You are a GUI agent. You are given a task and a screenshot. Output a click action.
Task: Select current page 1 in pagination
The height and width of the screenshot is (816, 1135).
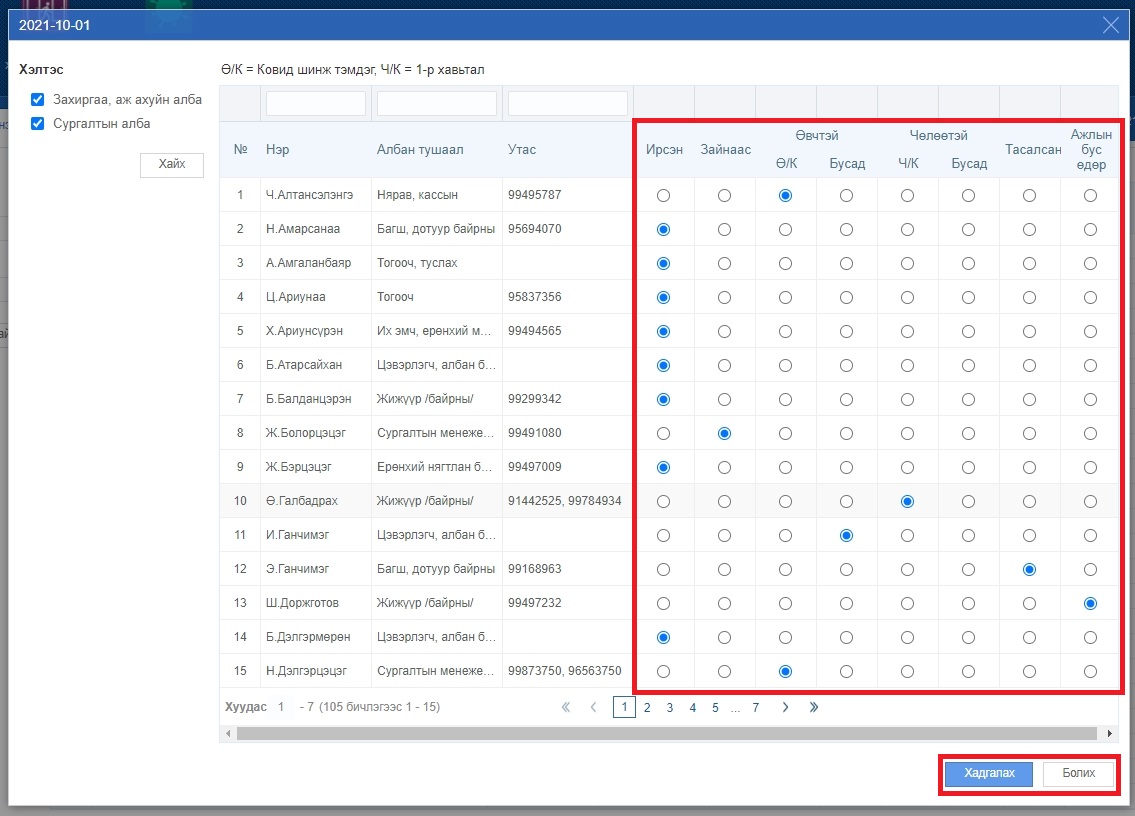click(624, 707)
